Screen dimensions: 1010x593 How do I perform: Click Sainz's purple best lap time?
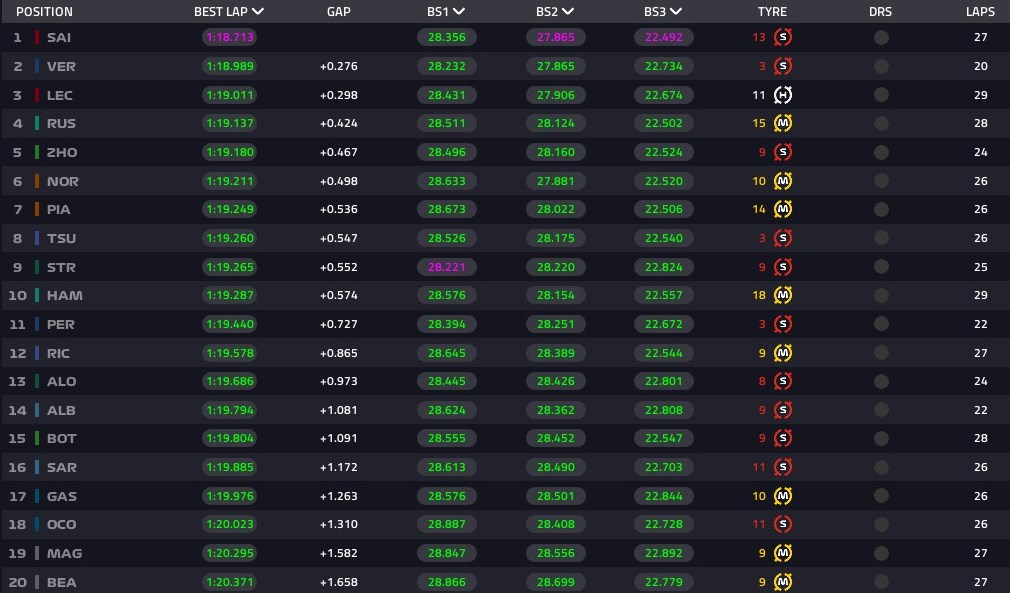click(229, 37)
